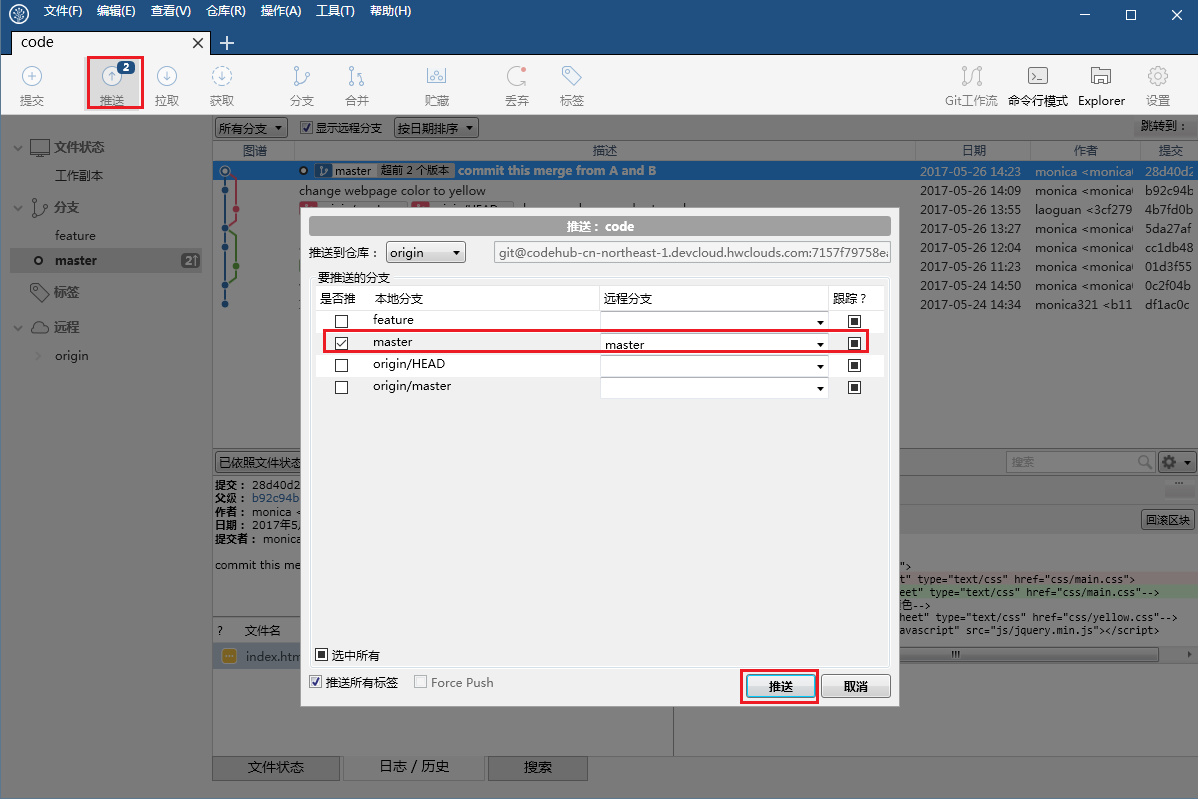Open the File (文件) menu

click(63, 11)
